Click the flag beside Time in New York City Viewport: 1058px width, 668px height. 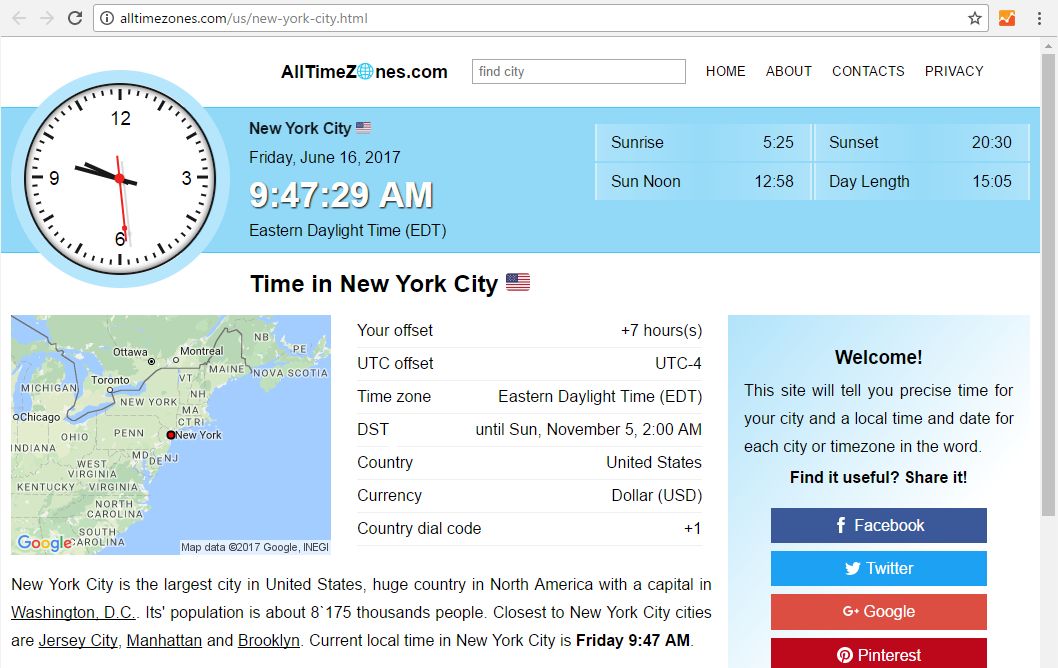pyautogui.click(x=517, y=283)
